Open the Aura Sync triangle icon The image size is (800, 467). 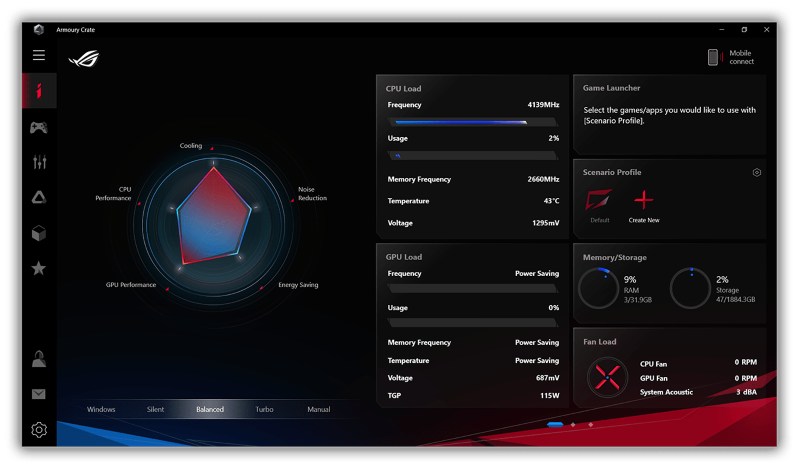pos(39,198)
